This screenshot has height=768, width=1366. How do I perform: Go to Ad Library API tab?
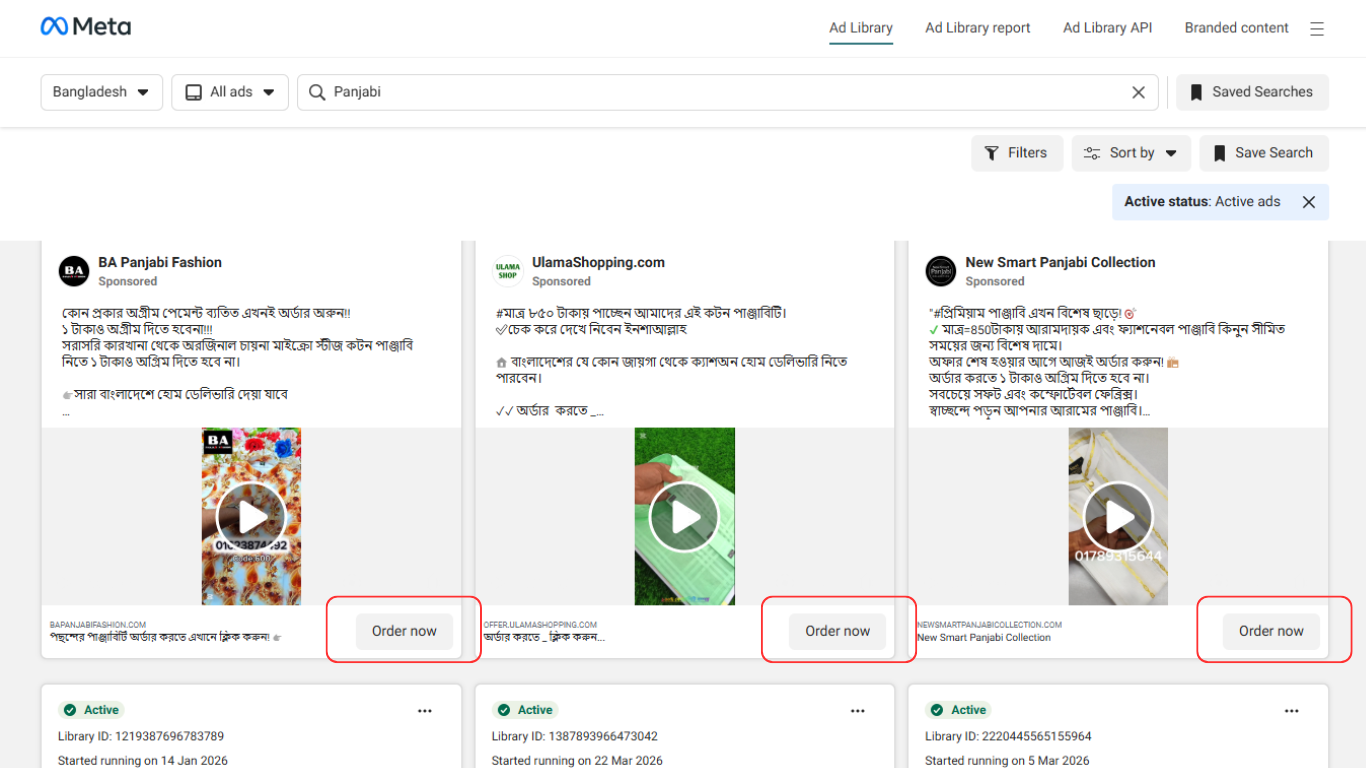pos(1107,28)
